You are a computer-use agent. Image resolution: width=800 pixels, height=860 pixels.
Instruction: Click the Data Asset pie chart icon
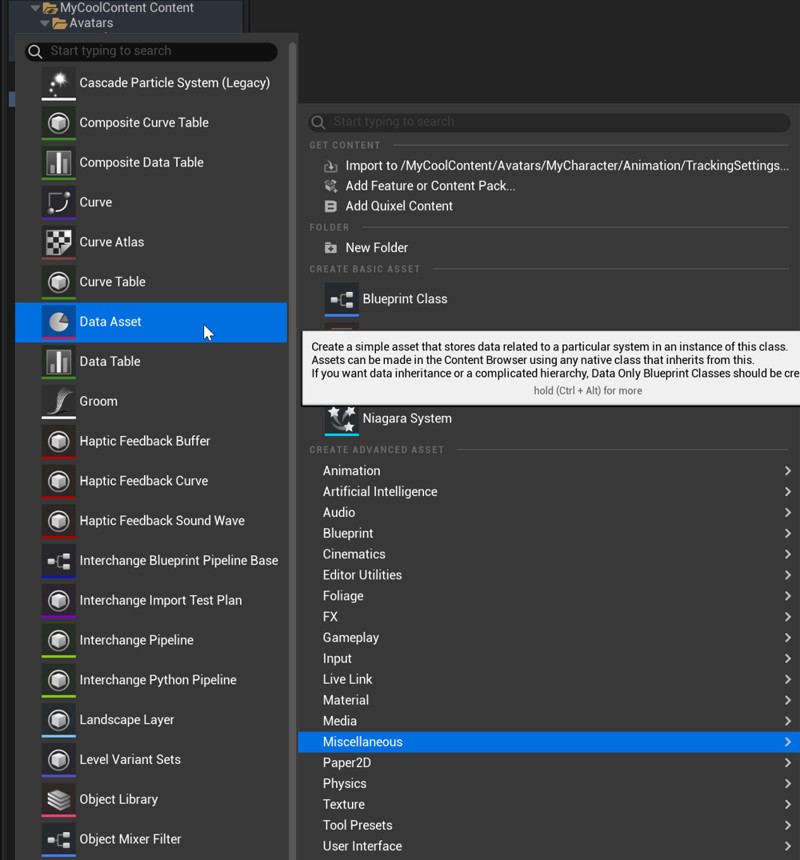coord(59,322)
